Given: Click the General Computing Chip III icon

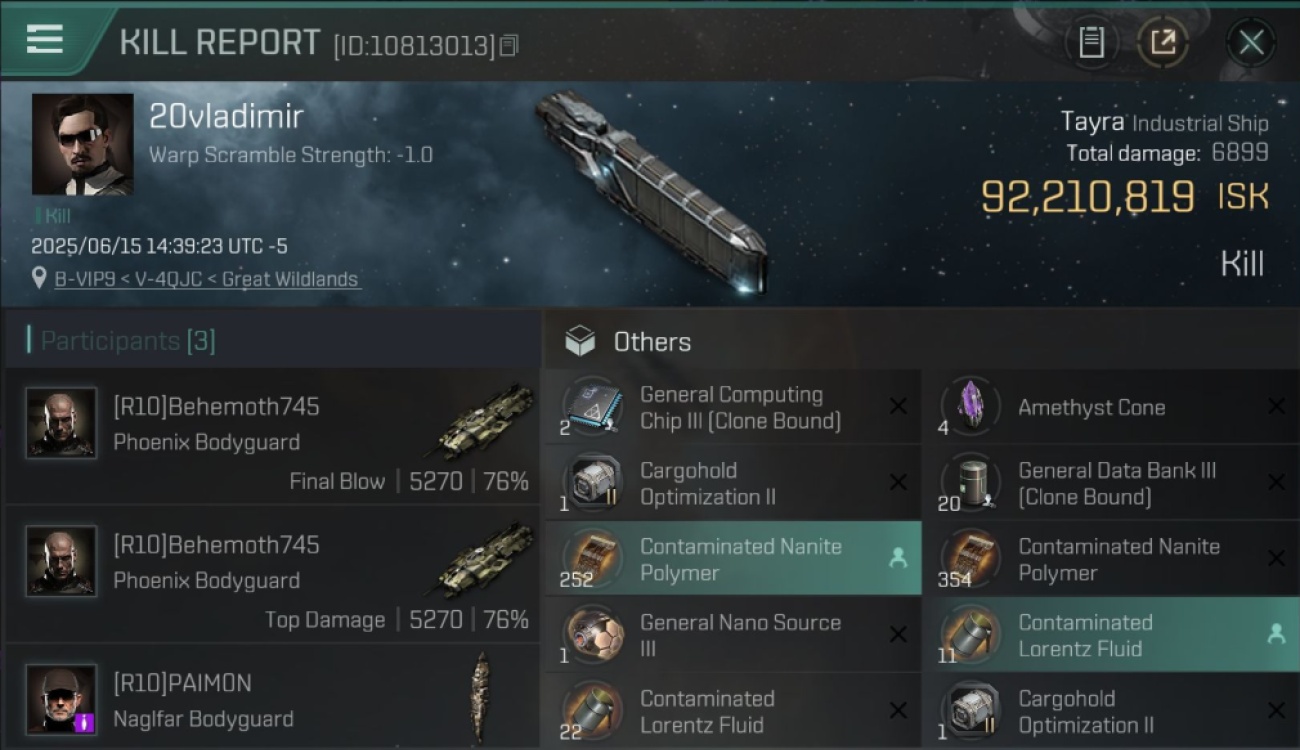Looking at the screenshot, I should point(592,406).
